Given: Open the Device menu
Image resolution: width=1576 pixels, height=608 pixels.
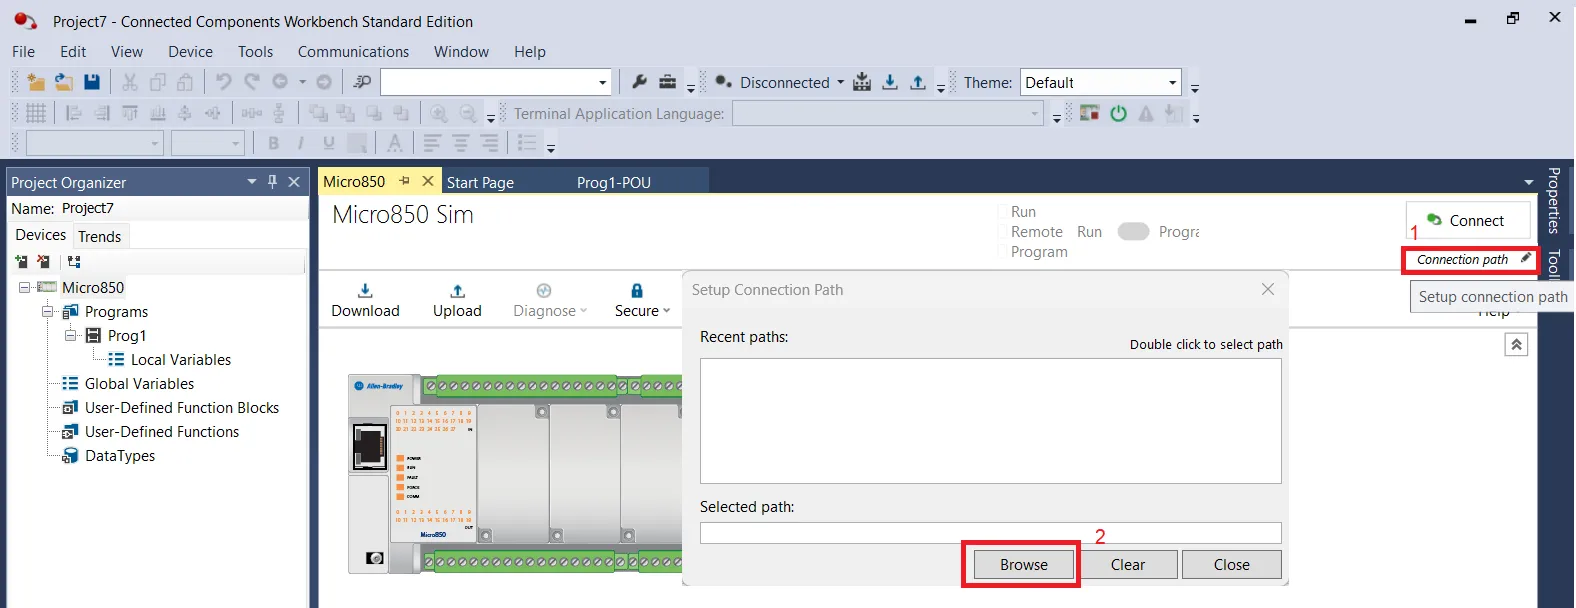Looking at the screenshot, I should 190,52.
